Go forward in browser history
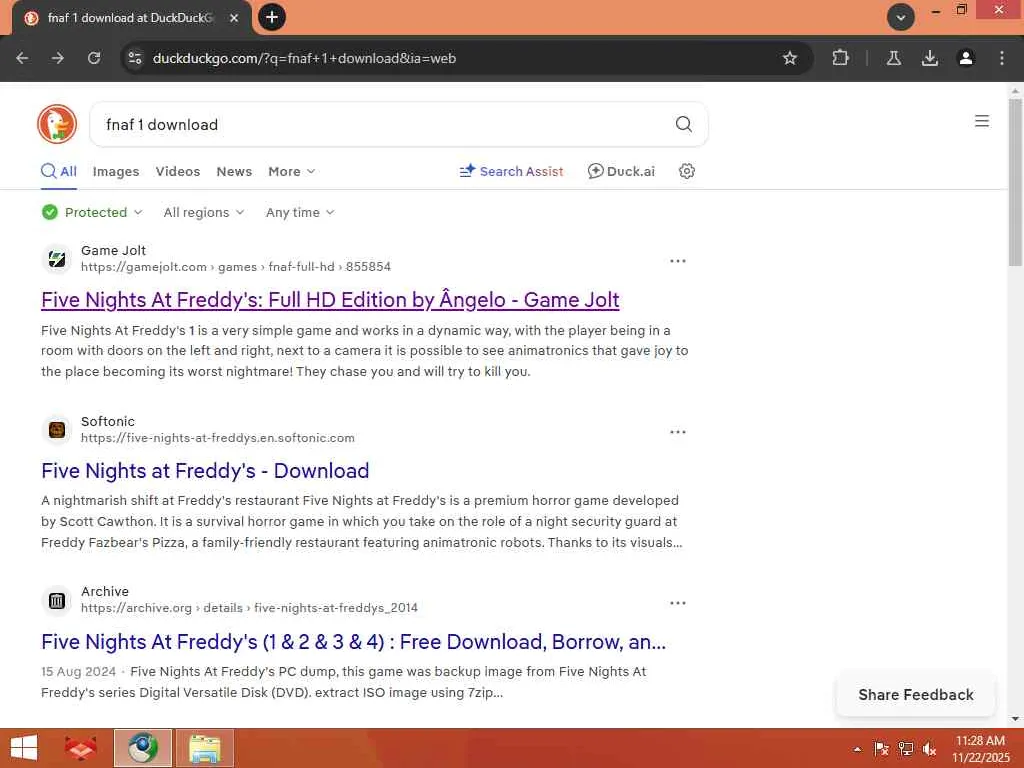This screenshot has height=768, width=1024. [x=58, y=58]
